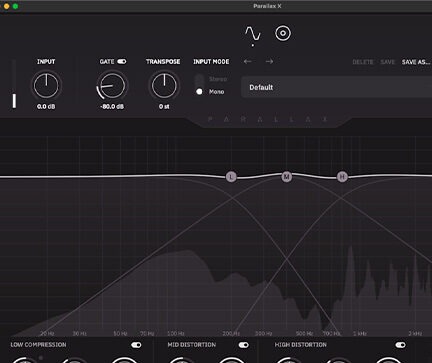Click the Low Compression section label
The height and width of the screenshot is (363, 432).
38,345
